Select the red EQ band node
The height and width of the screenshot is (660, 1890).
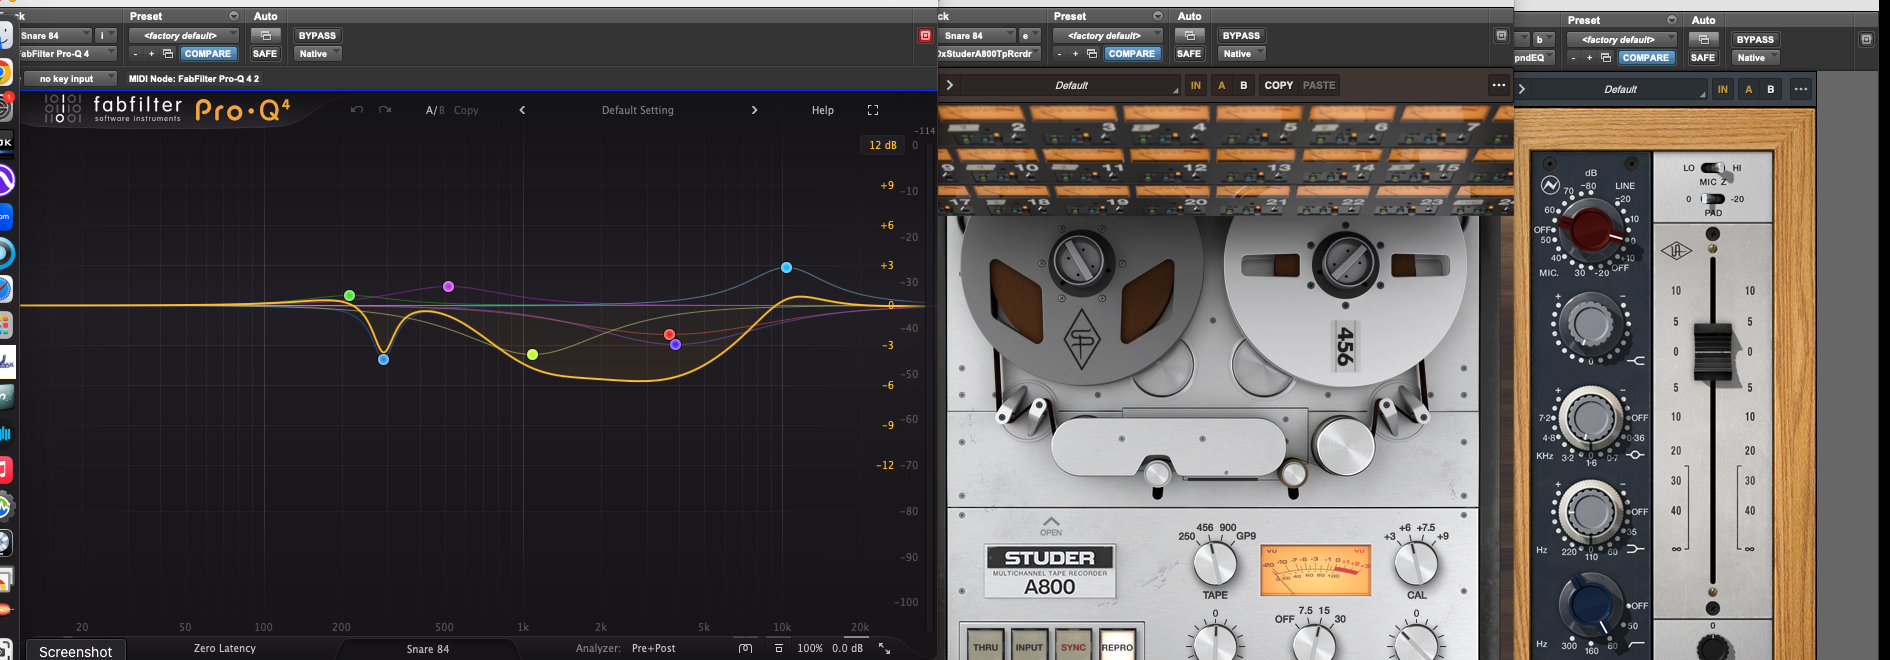pos(669,334)
